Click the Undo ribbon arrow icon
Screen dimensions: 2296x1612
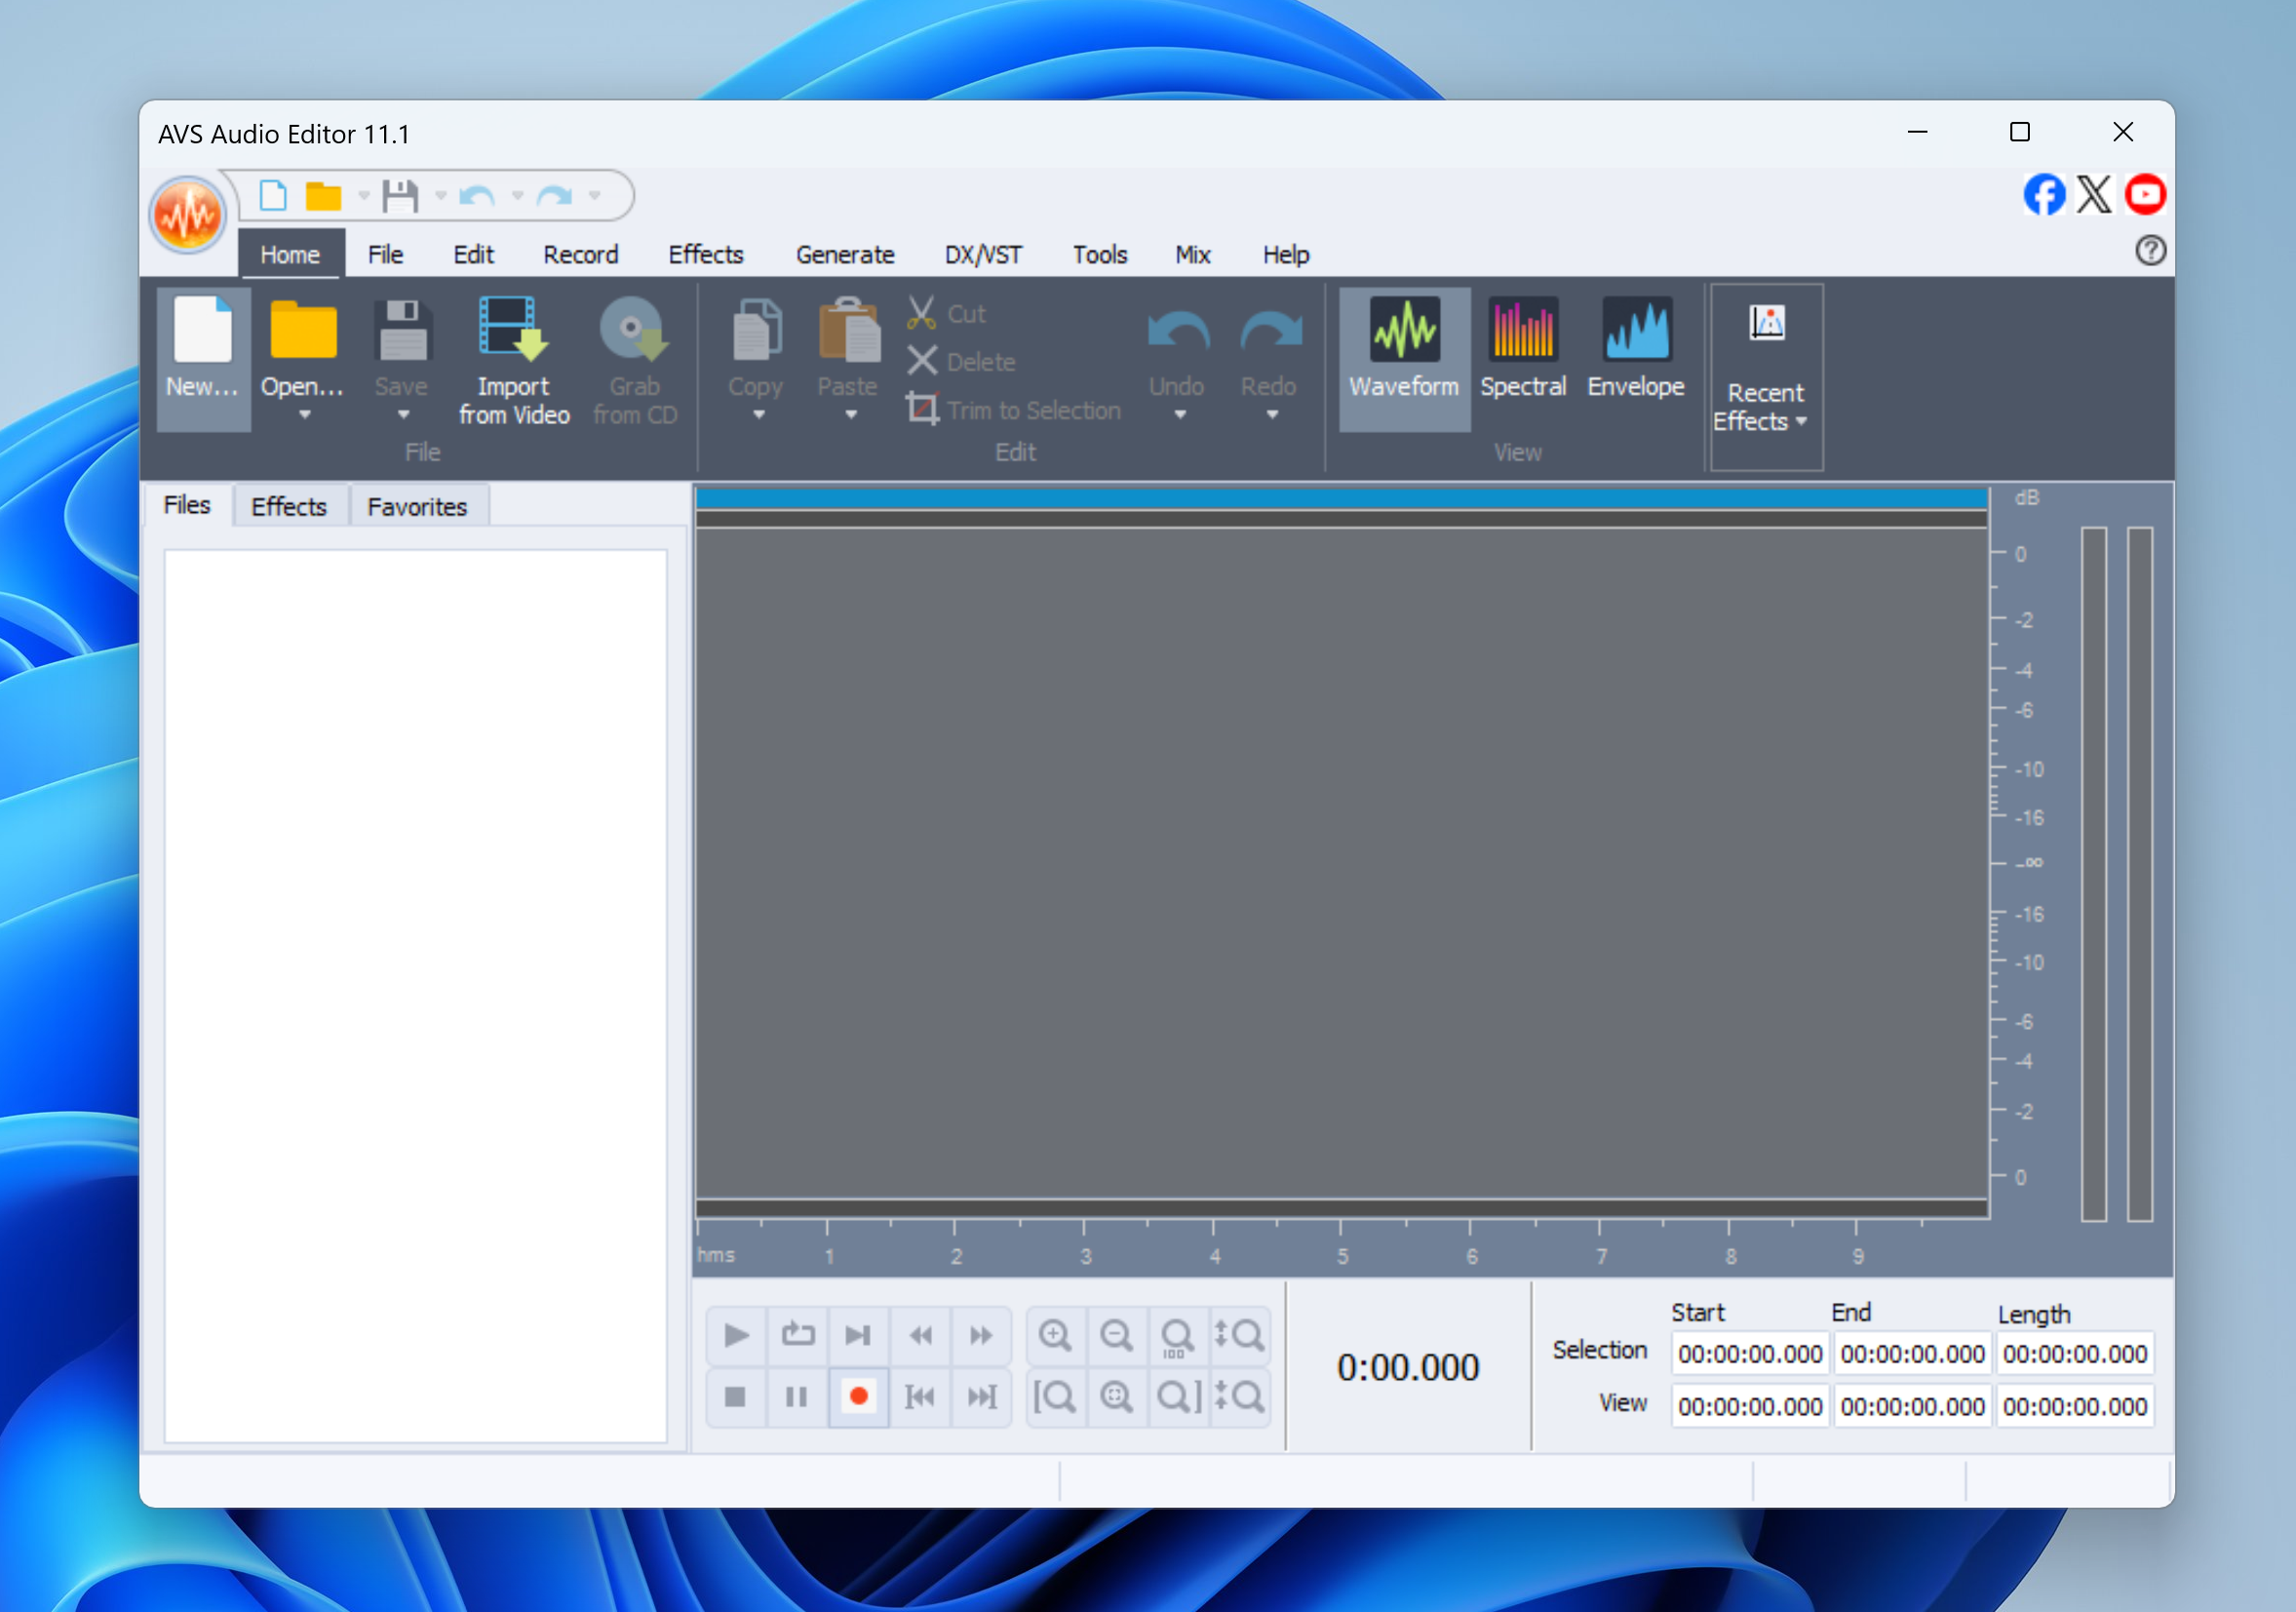tap(1178, 332)
